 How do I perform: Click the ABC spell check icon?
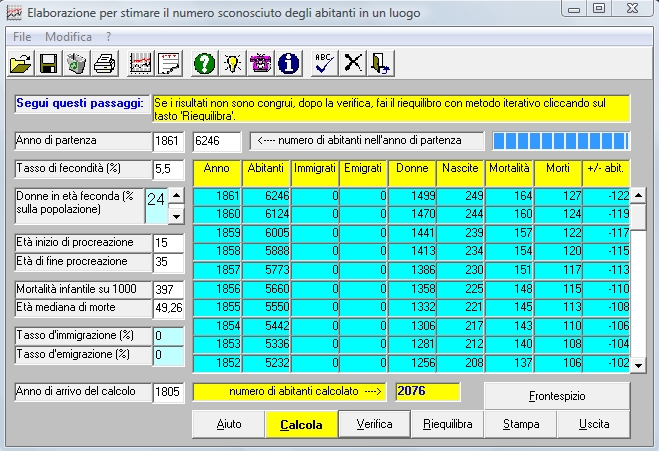(325, 63)
